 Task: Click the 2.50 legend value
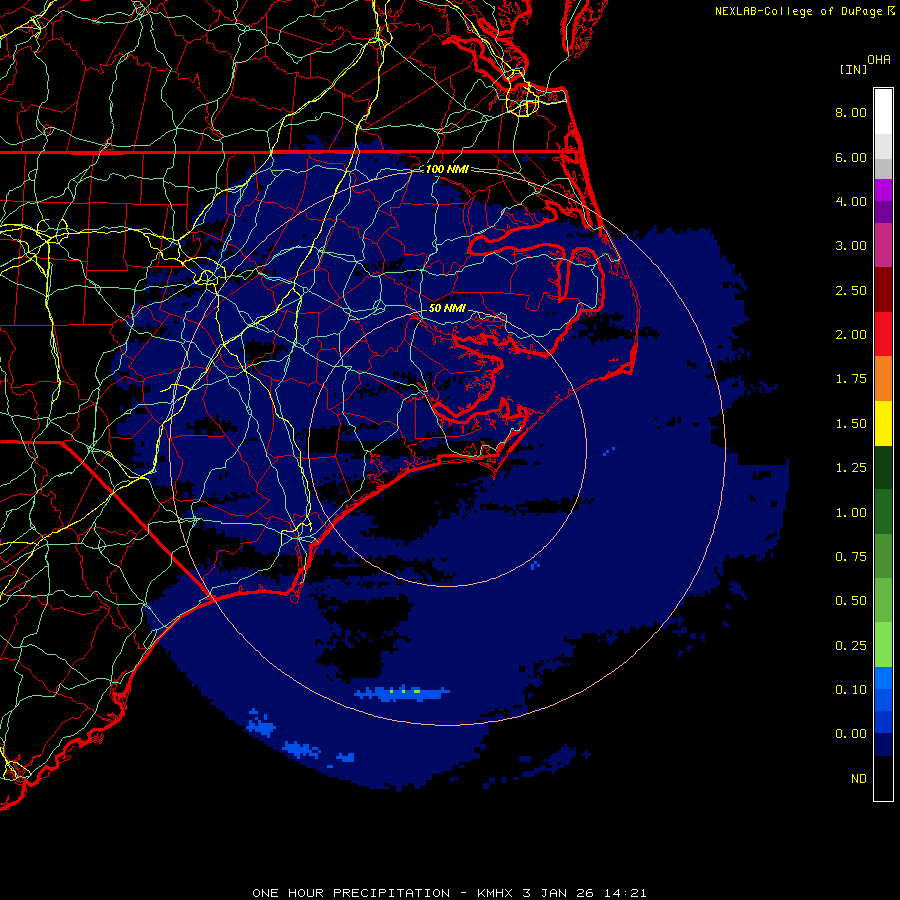tap(851, 290)
